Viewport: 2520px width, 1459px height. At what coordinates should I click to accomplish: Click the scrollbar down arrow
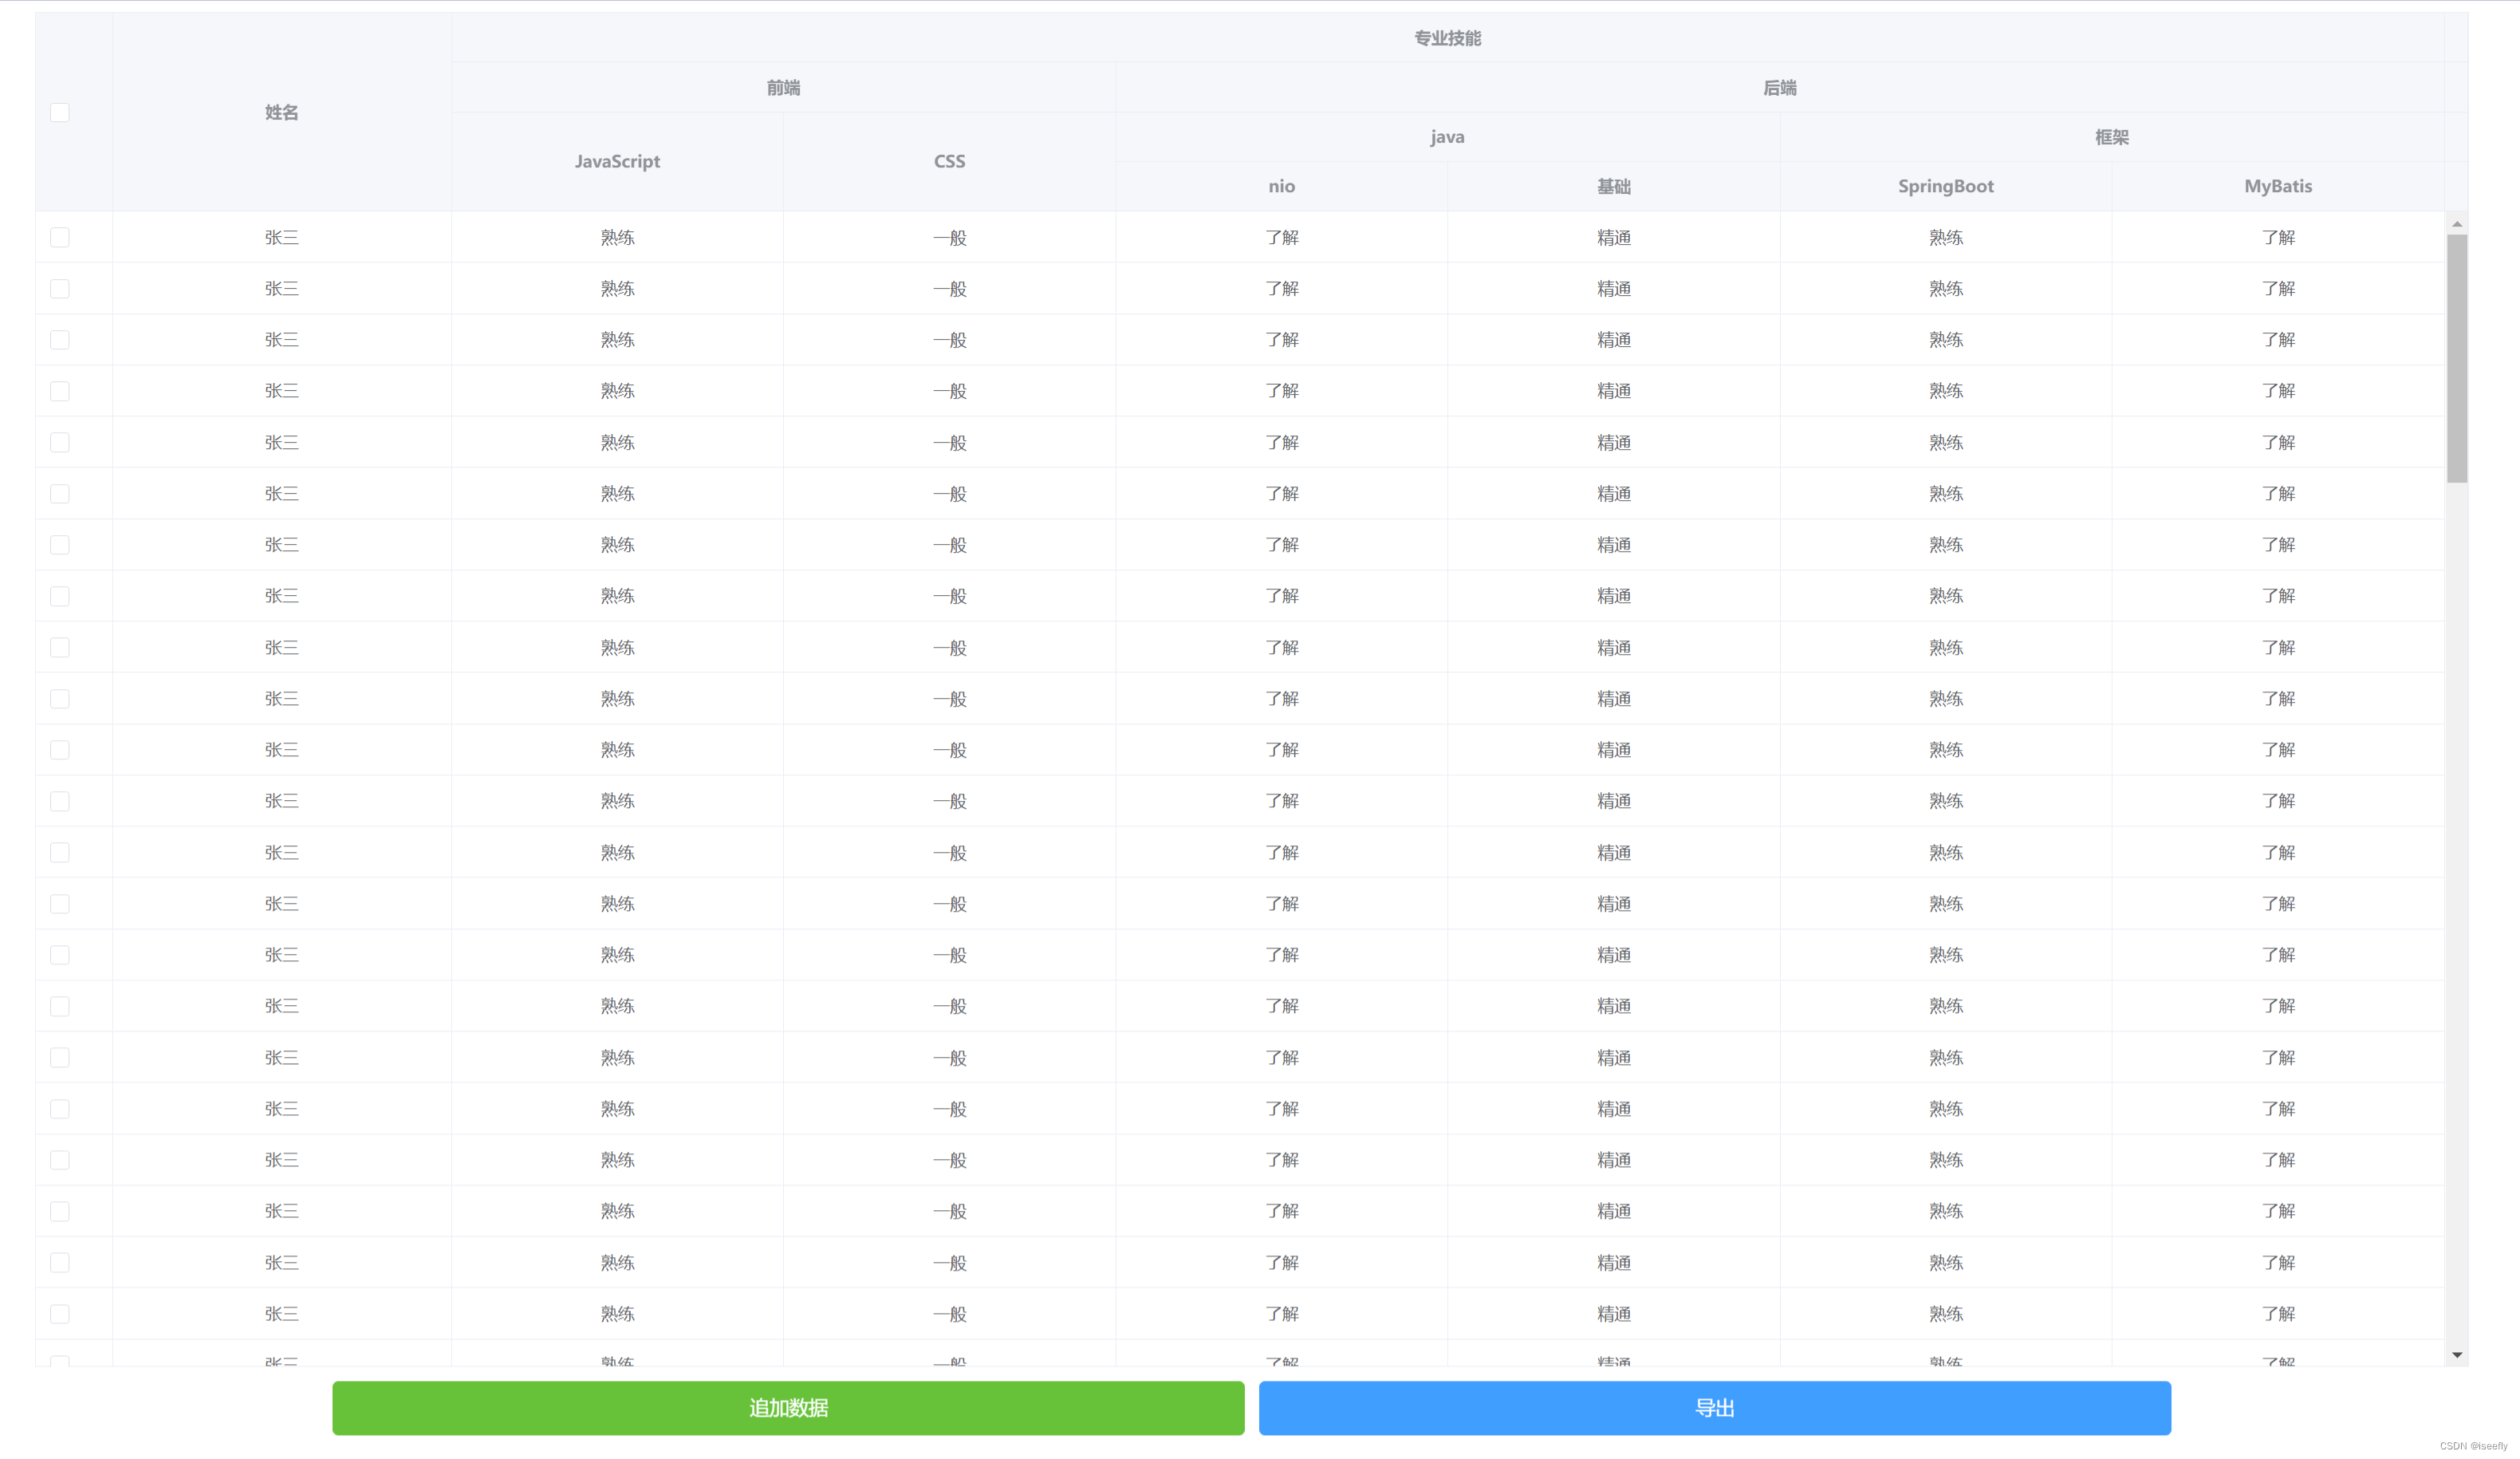[2456, 1355]
